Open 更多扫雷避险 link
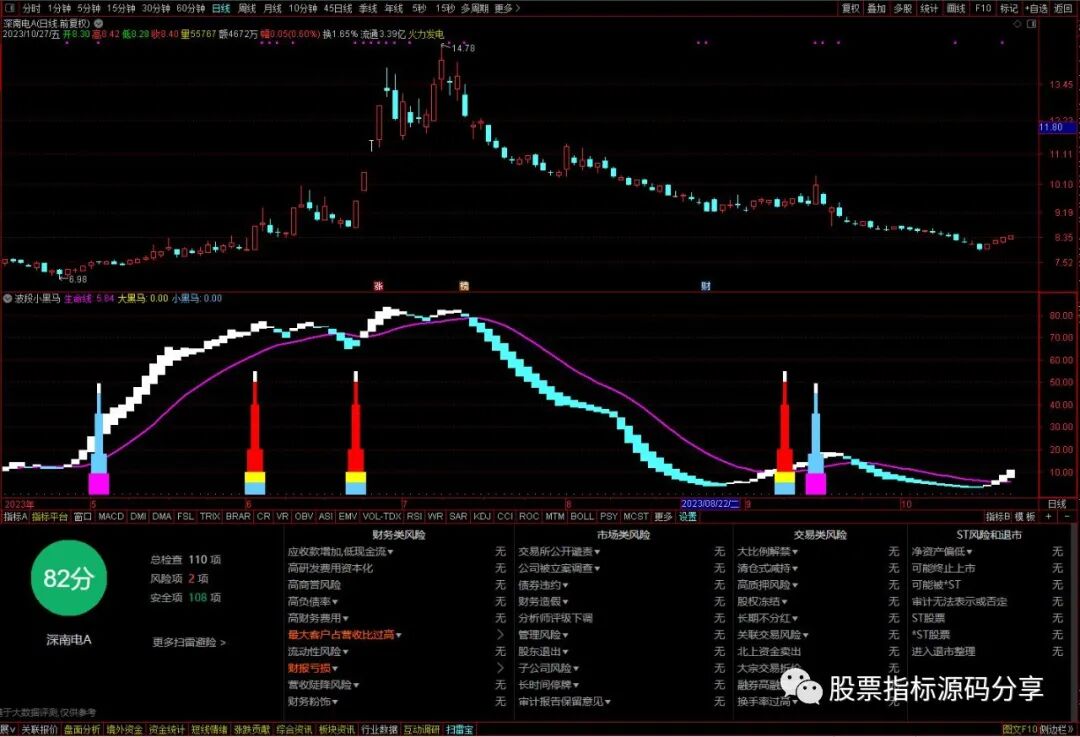Screen dimensions: 1080x737 click(x=189, y=642)
